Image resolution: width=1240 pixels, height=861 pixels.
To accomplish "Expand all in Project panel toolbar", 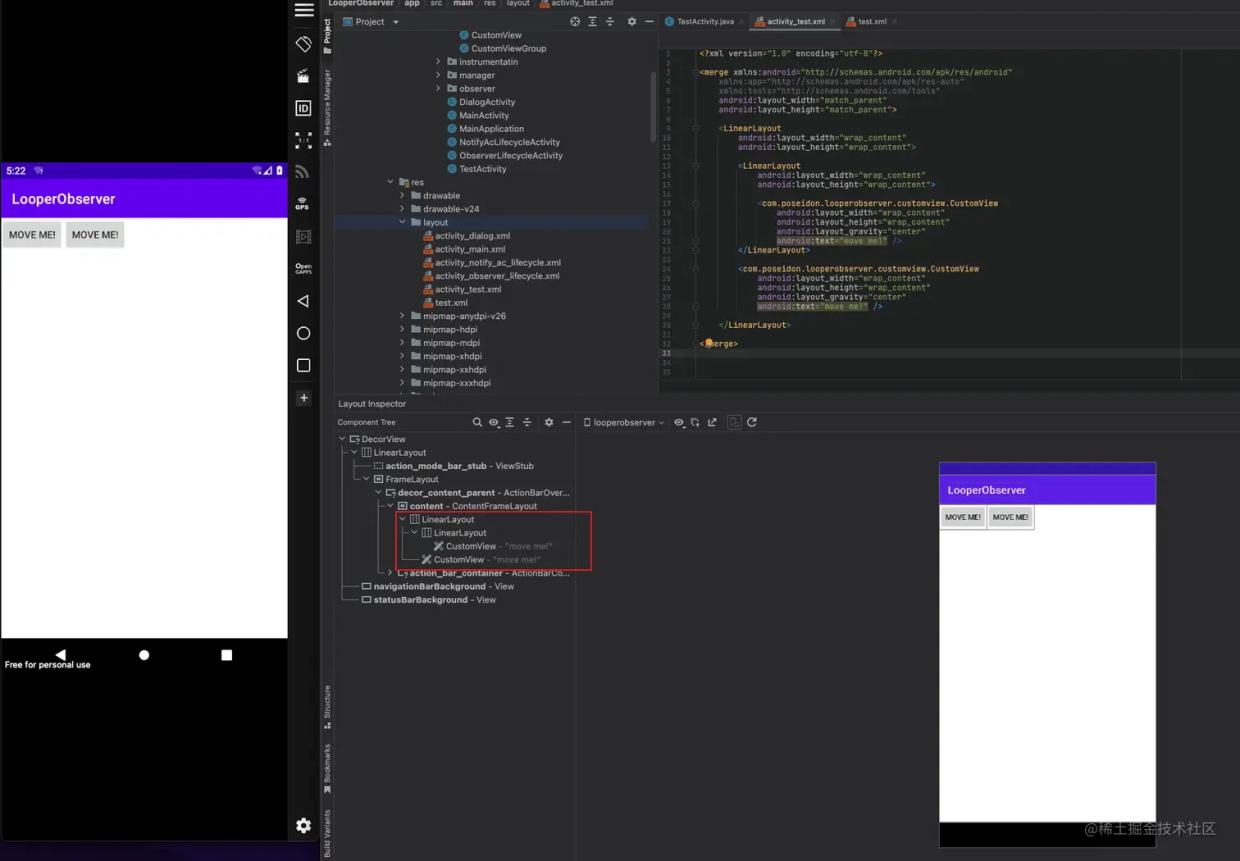I will 593,21.
